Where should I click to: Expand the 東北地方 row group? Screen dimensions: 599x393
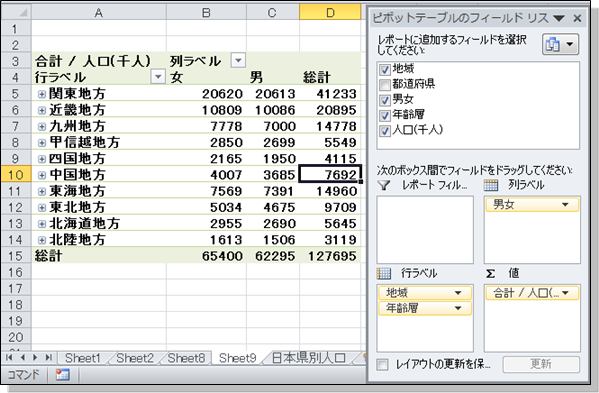pyautogui.click(x=42, y=208)
